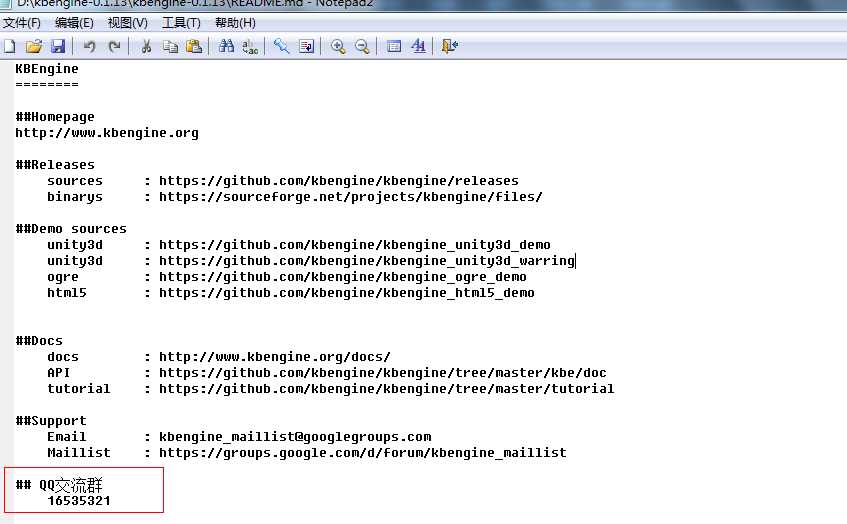Click the number 16535321
847x524 pixels.
pyautogui.click(x=78, y=501)
